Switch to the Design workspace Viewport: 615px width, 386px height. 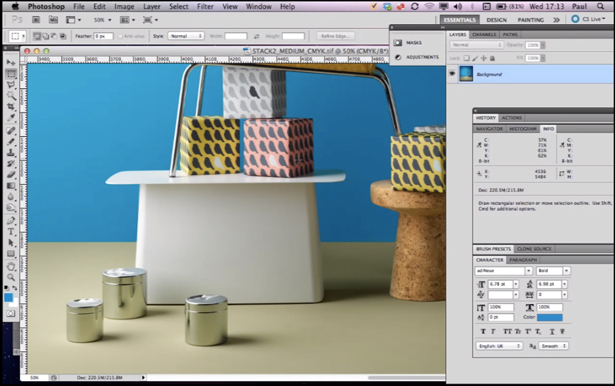tap(497, 20)
